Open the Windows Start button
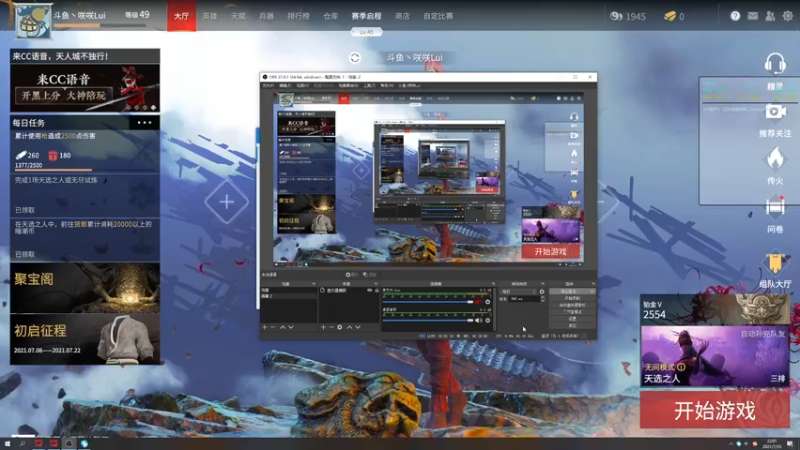 click(x=7, y=443)
